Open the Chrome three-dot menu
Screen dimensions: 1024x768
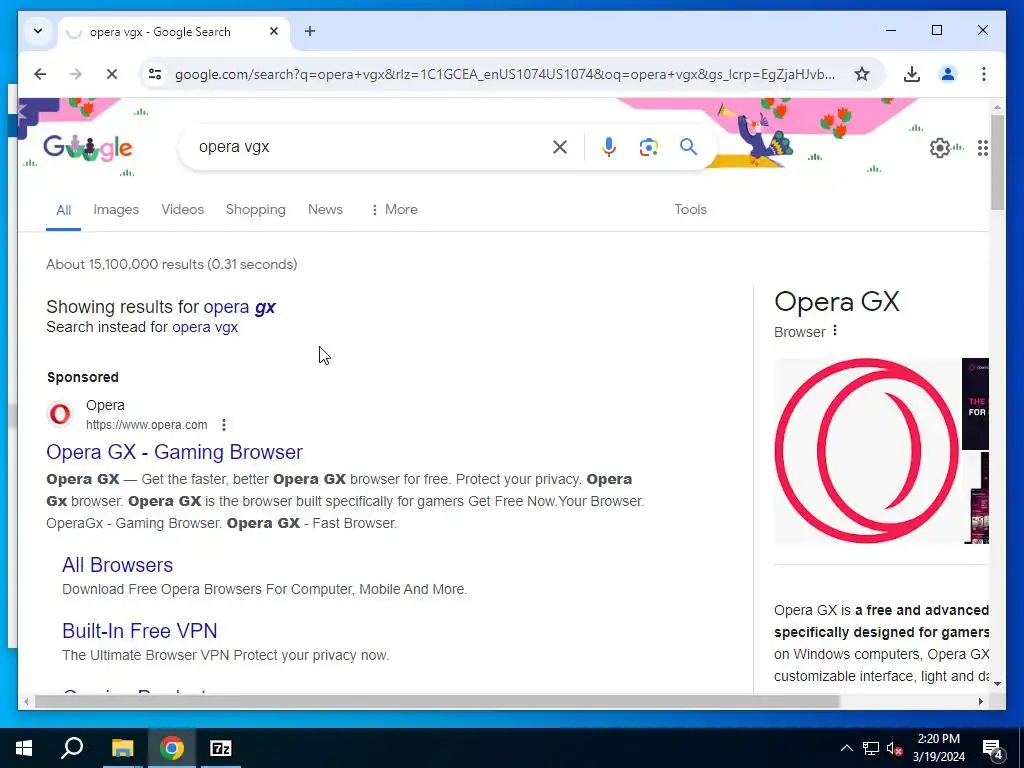point(984,74)
